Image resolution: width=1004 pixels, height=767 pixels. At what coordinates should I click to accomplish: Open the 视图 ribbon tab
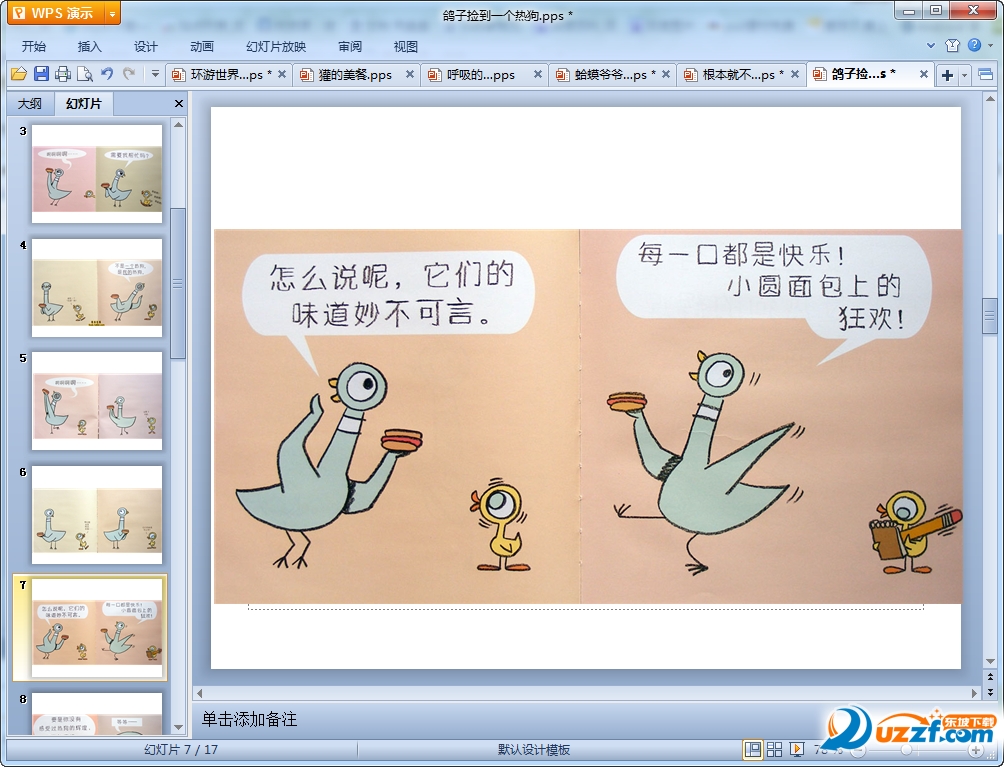point(405,47)
